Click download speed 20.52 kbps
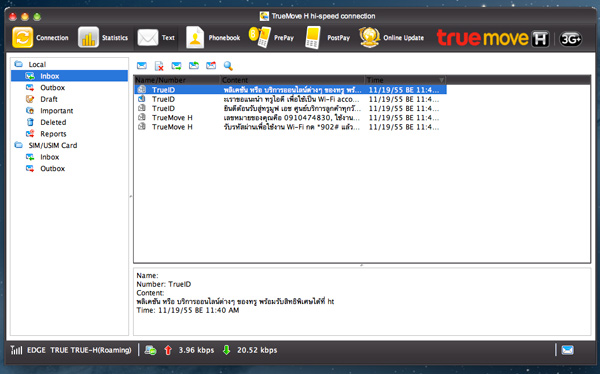Viewport: 600px width, 374px height. pos(257,350)
